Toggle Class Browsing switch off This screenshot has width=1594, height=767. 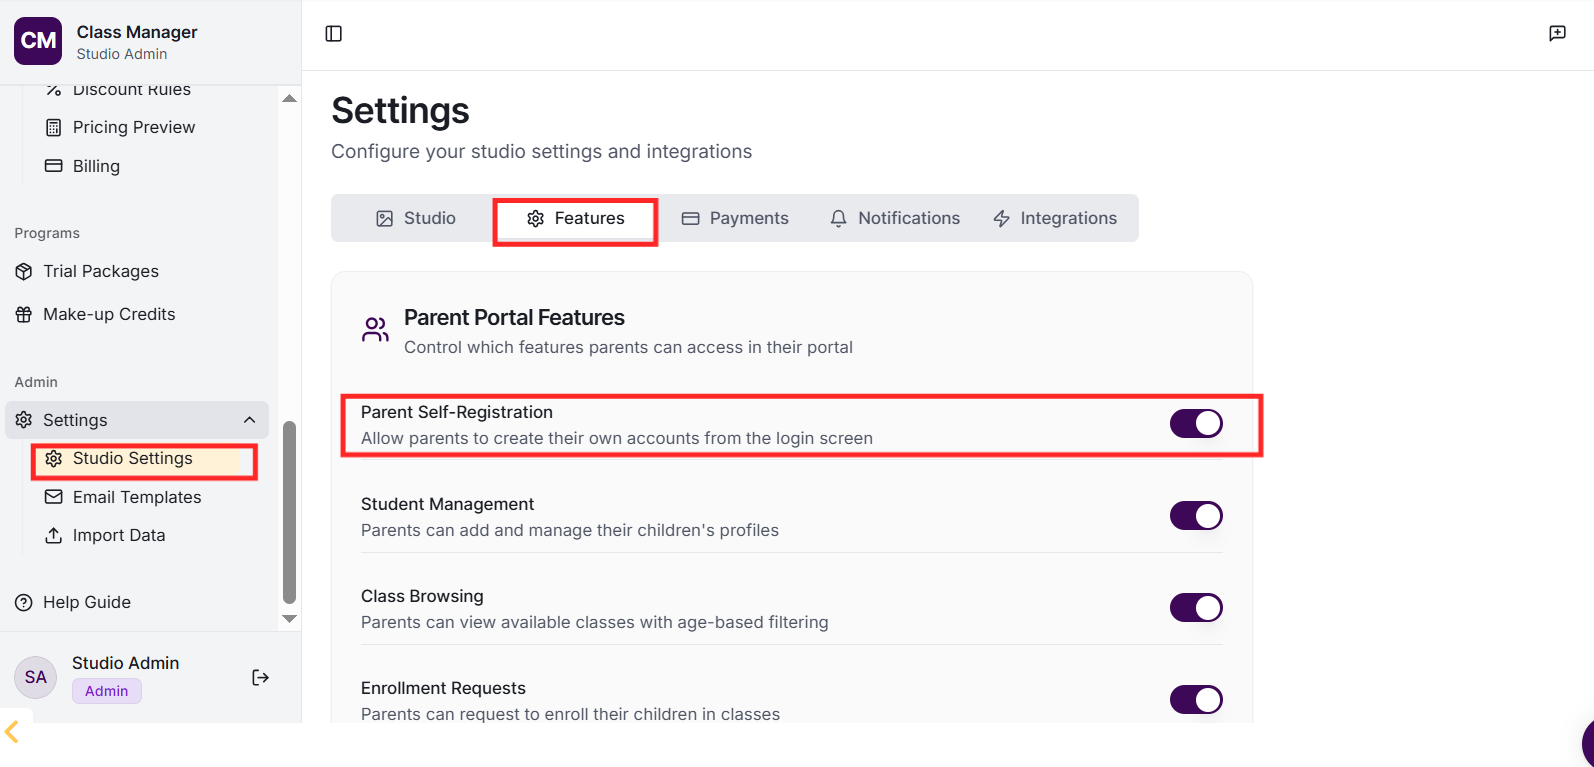coord(1196,608)
